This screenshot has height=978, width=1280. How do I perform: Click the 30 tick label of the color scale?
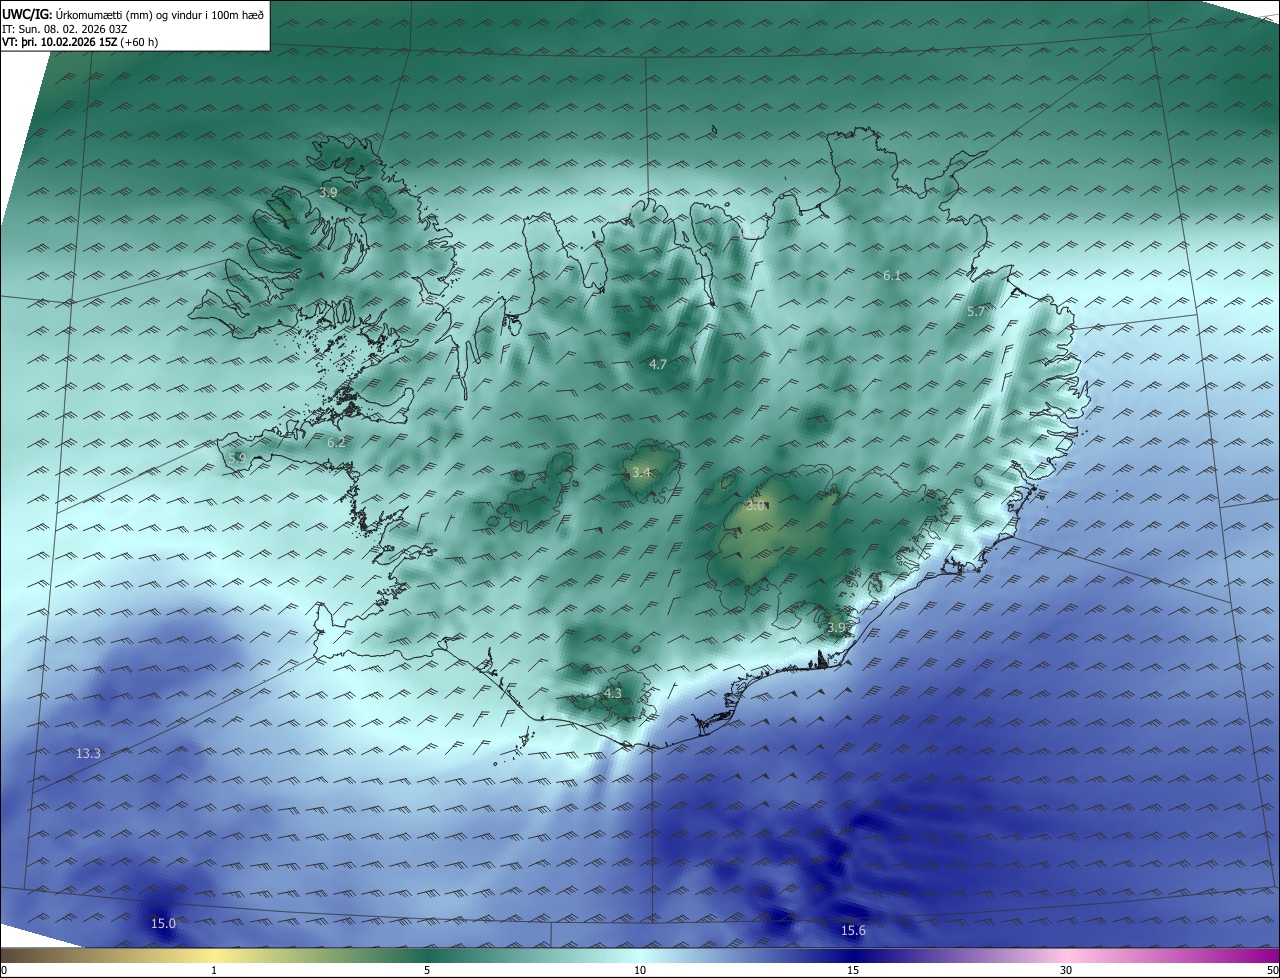(x=1066, y=970)
